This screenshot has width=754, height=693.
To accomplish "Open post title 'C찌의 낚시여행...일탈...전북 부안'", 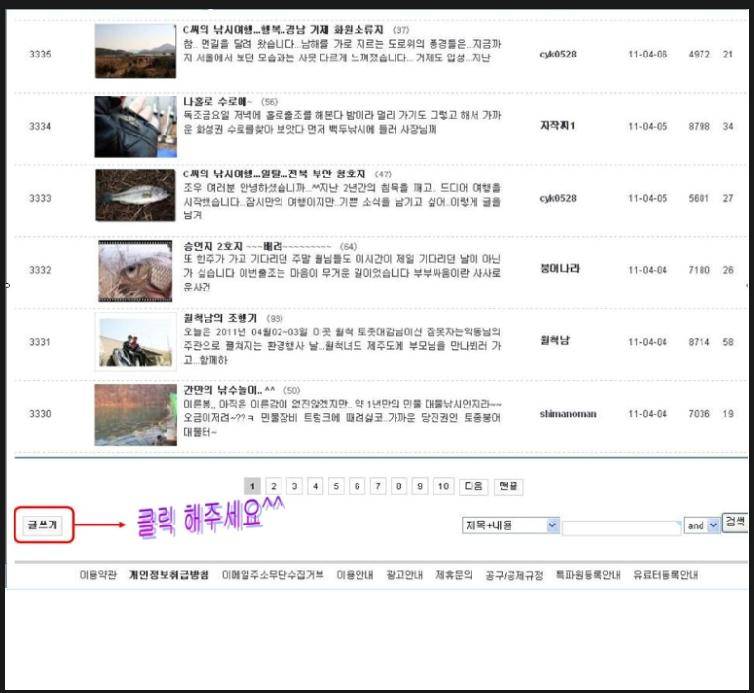I will tap(274, 174).
